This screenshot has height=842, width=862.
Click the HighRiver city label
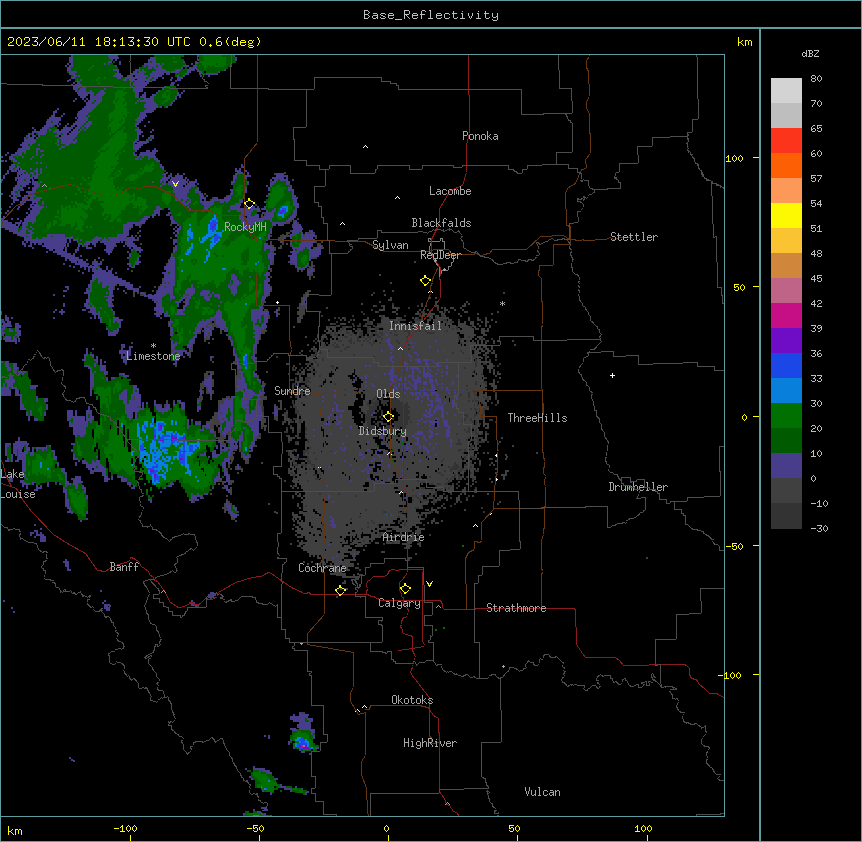(430, 743)
